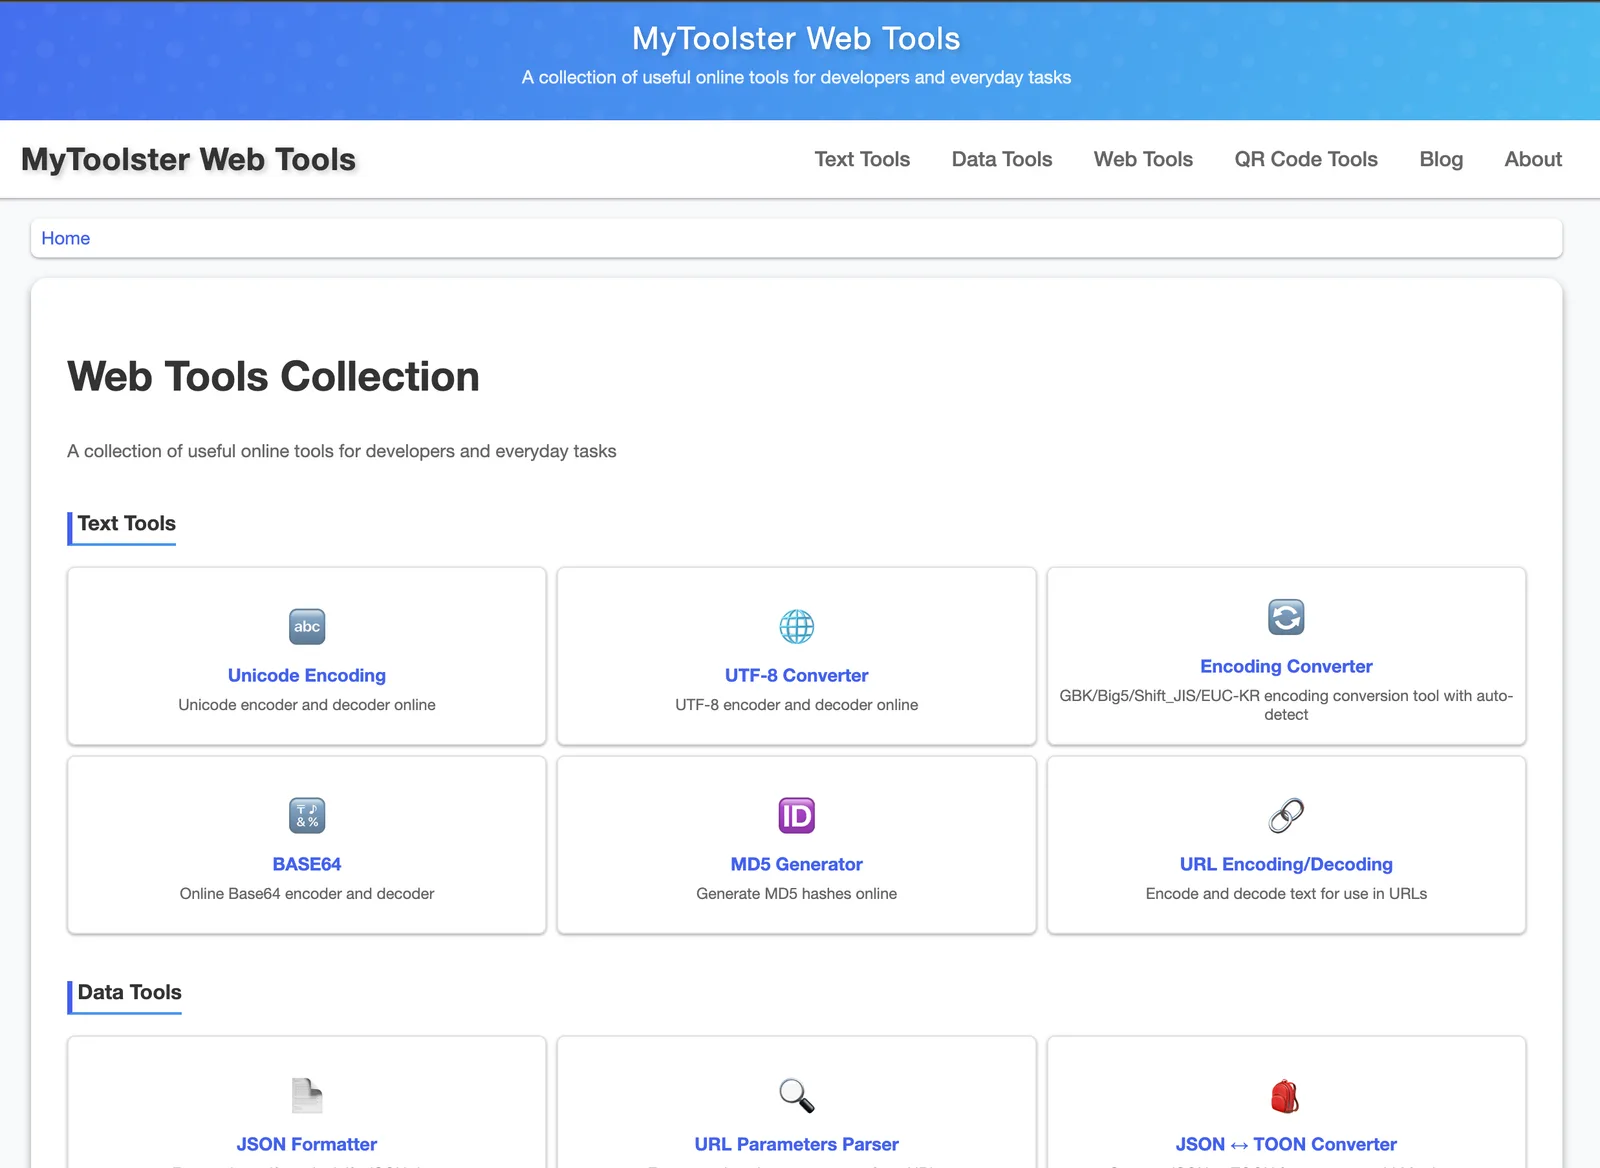This screenshot has width=1600, height=1168.
Task: Click the GBK/Big5/Shift_JIS/EUC-KR description text
Action: pos(1286,705)
